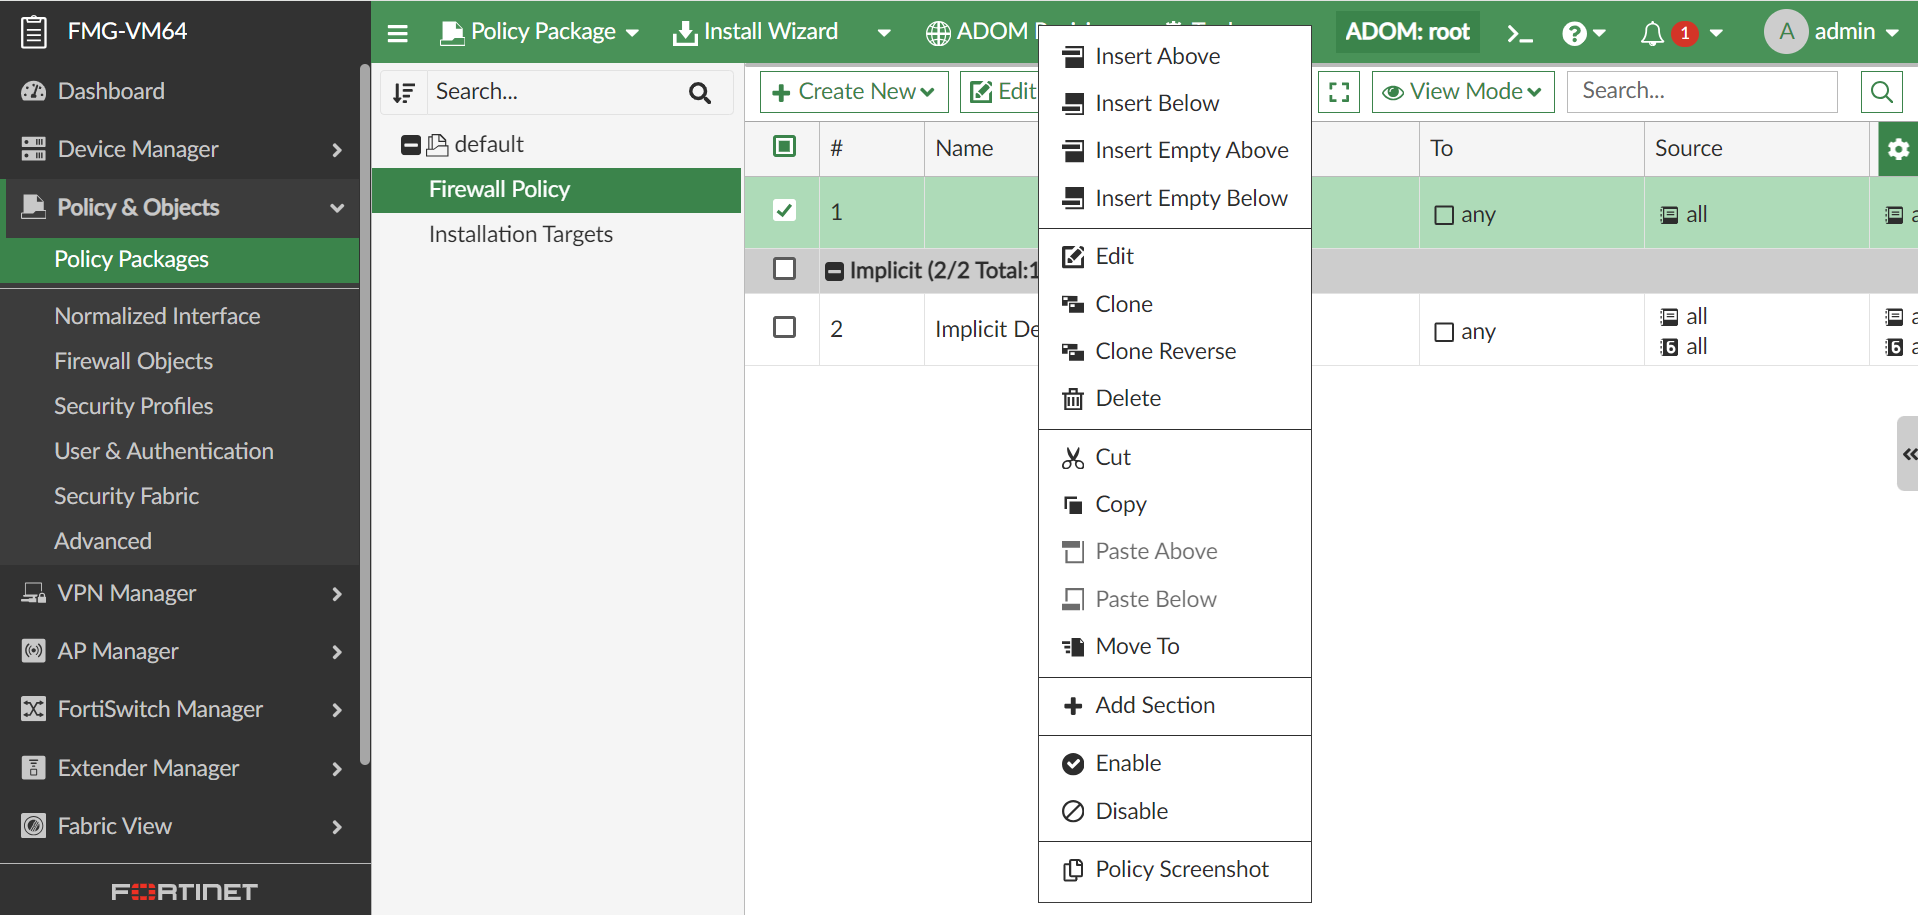Click the policy table search magnifier icon
This screenshot has height=915, width=1918.
pos(1881,92)
